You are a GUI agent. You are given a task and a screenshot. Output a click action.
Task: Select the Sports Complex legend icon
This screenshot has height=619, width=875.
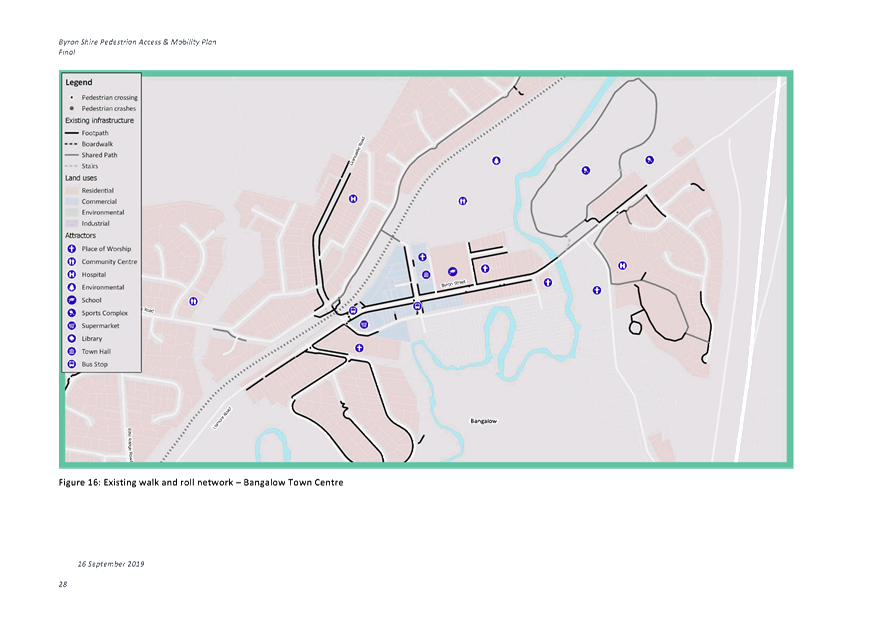click(71, 313)
